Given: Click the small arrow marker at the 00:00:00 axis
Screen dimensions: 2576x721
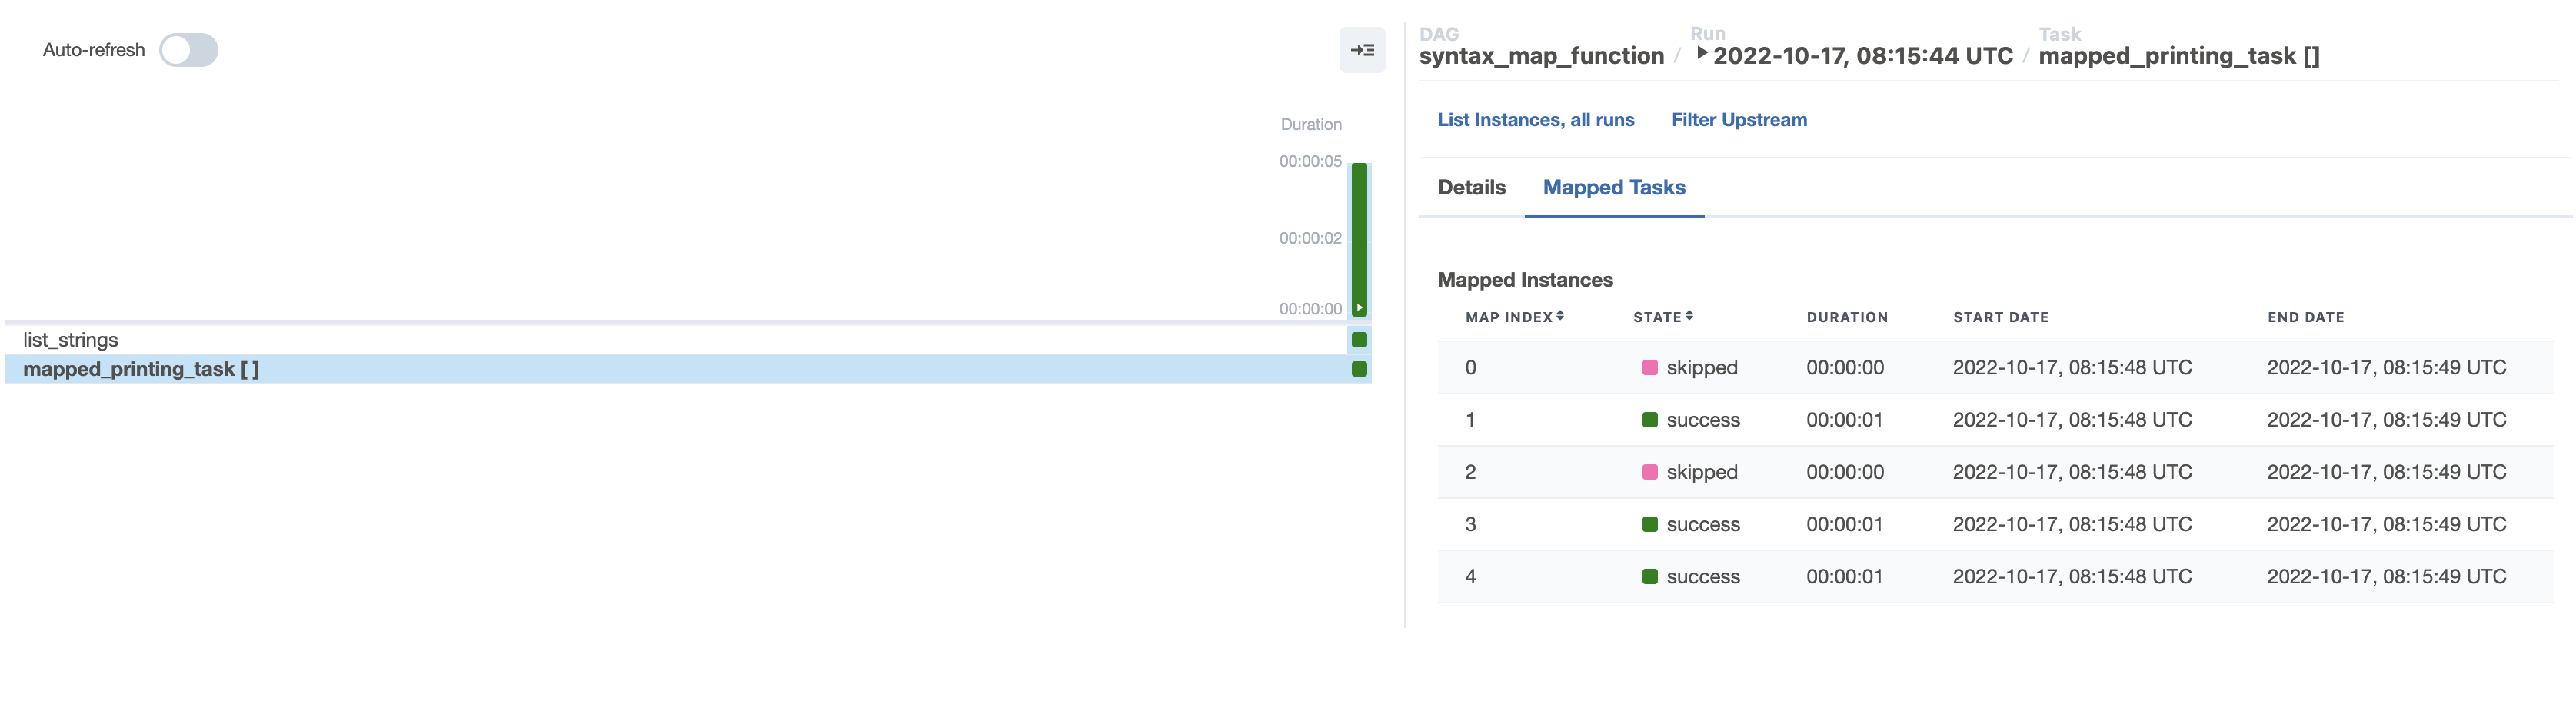Looking at the screenshot, I should pyautogui.click(x=1359, y=308).
